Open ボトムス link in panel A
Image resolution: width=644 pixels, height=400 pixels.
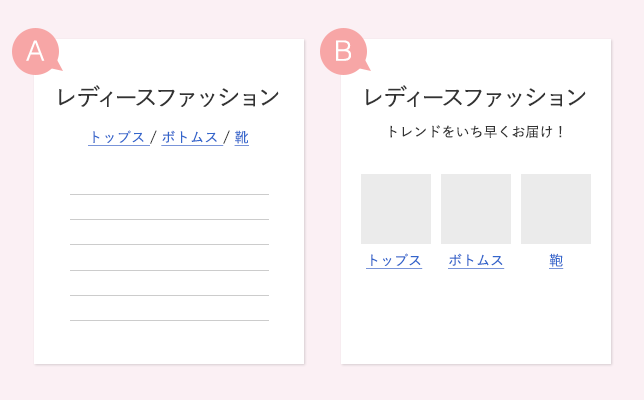point(191,138)
